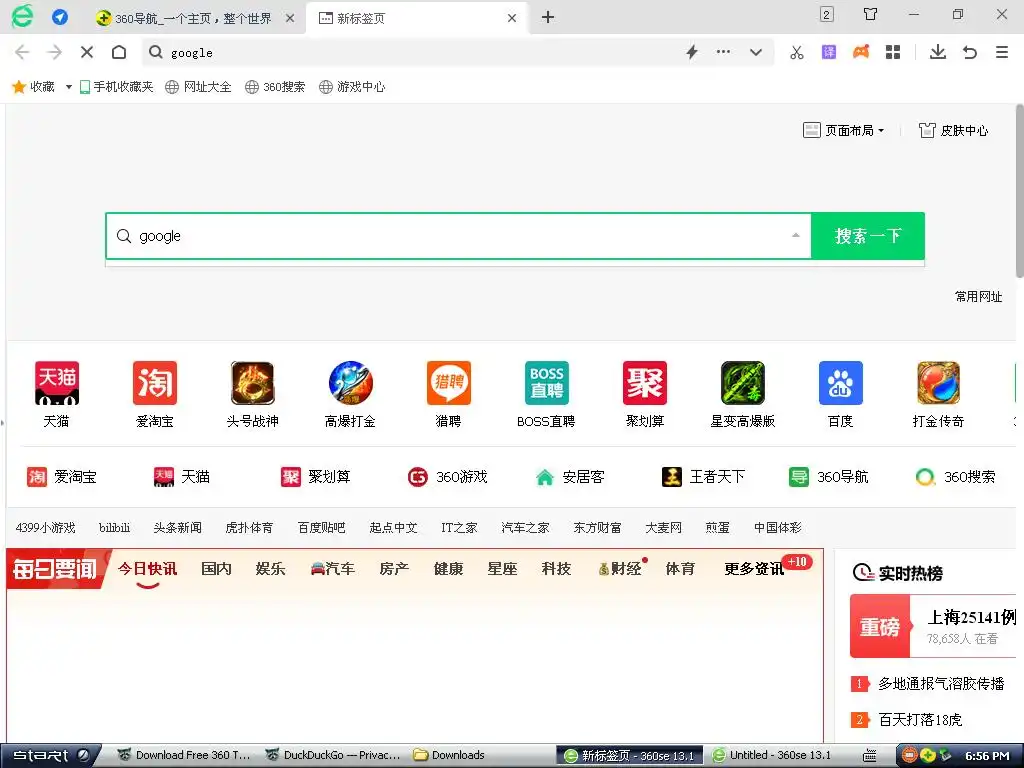The width and height of the screenshot is (1024, 768).
Task: Open the new tab plus button
Action: (548, 18)
